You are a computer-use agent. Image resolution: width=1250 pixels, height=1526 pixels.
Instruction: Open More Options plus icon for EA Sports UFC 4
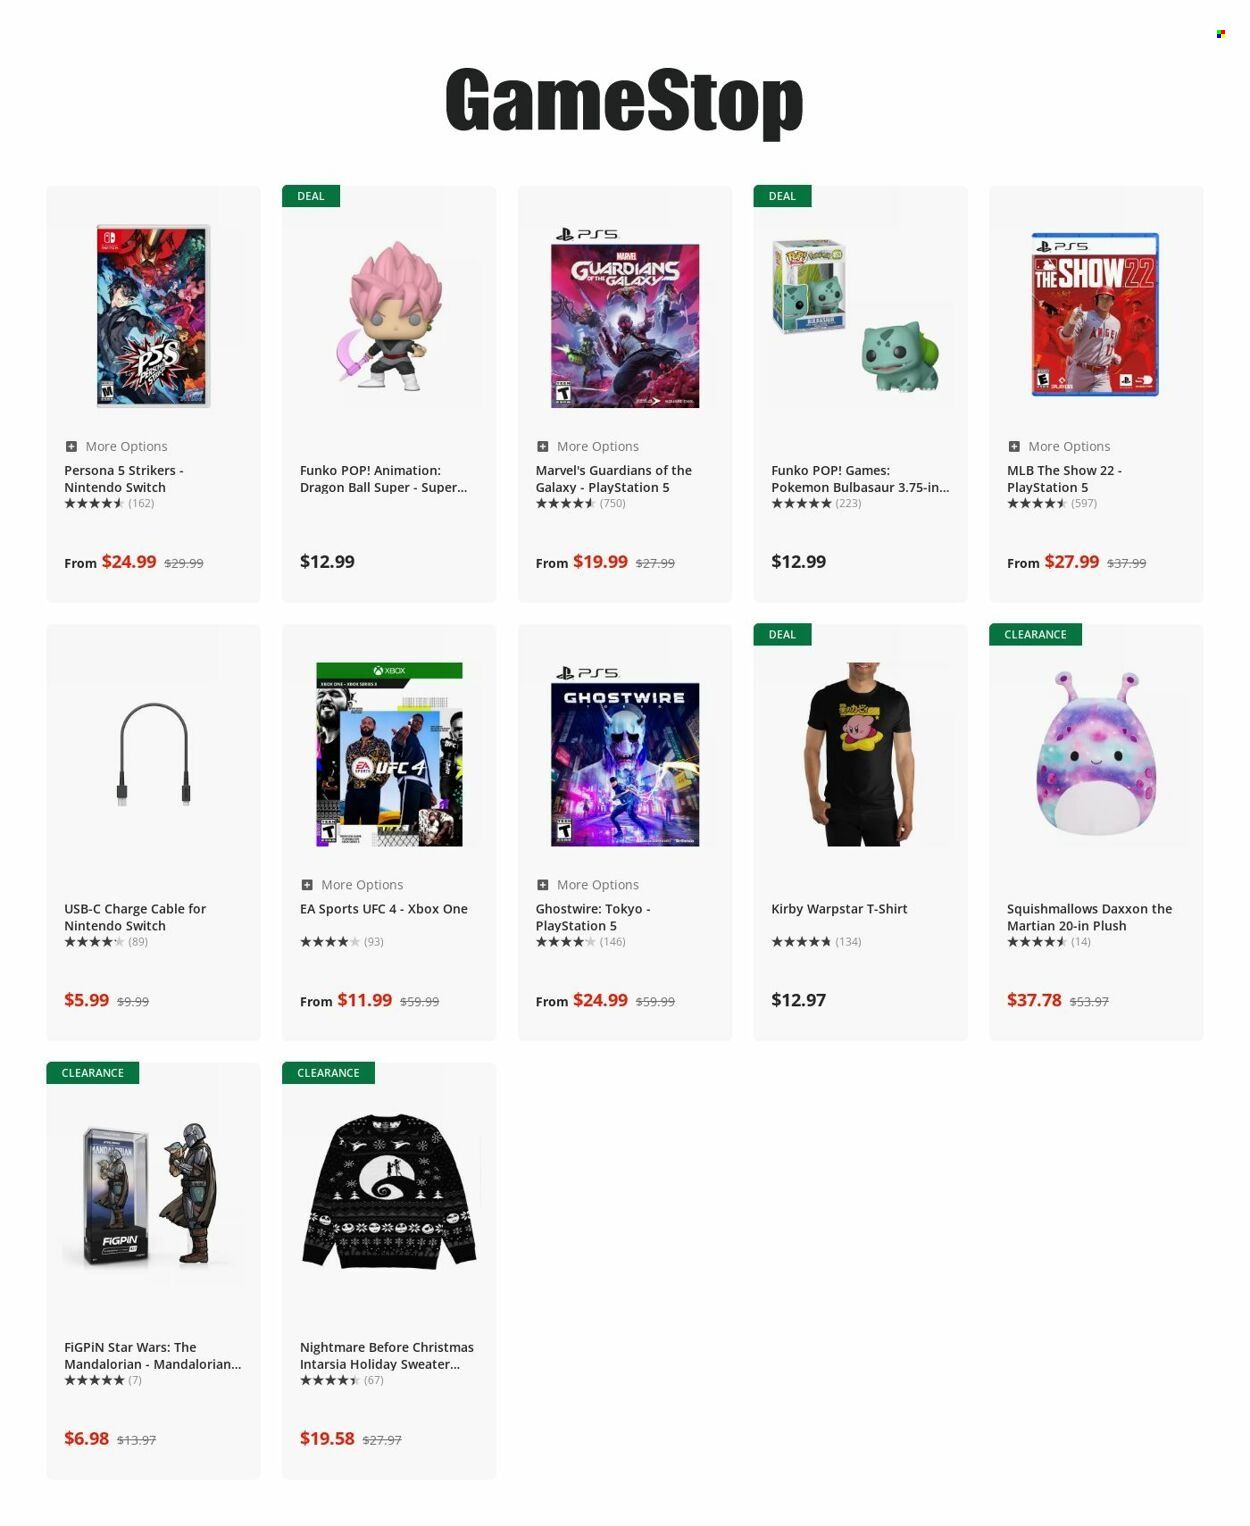click(x=307, y=885)
